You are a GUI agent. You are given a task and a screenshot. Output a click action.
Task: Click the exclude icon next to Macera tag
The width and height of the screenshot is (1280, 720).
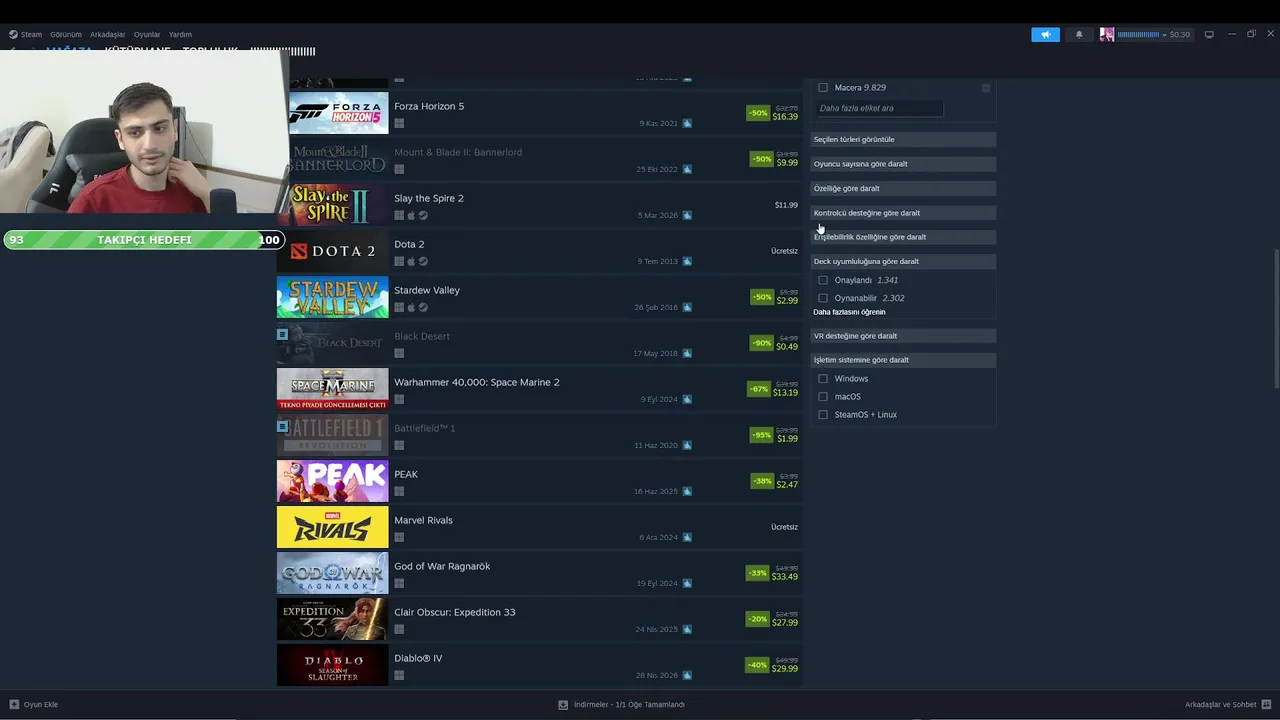[986, 88]
